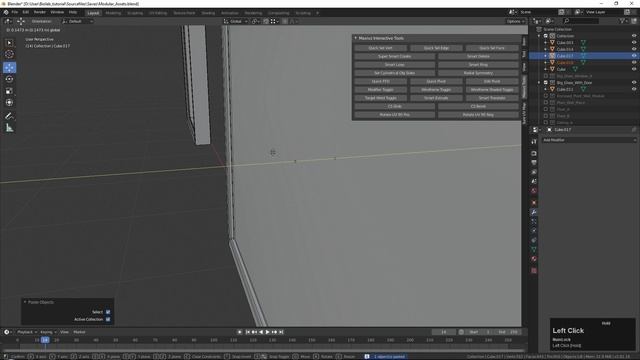The width and height of the screenshot is (640, 360).
Task: Open the Global transform orientation dropdown
Action: pyautogui.click(x=236, y=21)
